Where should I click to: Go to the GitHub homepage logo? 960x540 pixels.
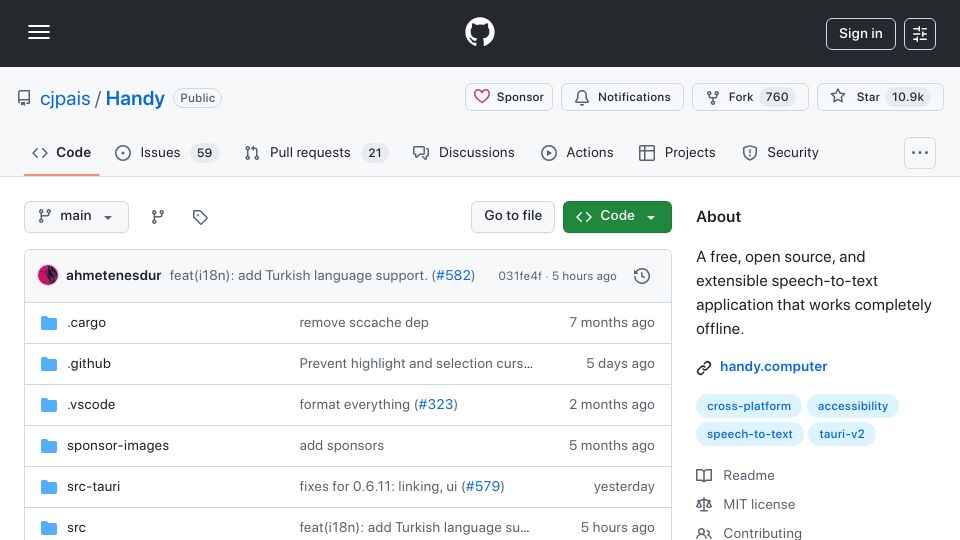point(479,32)
